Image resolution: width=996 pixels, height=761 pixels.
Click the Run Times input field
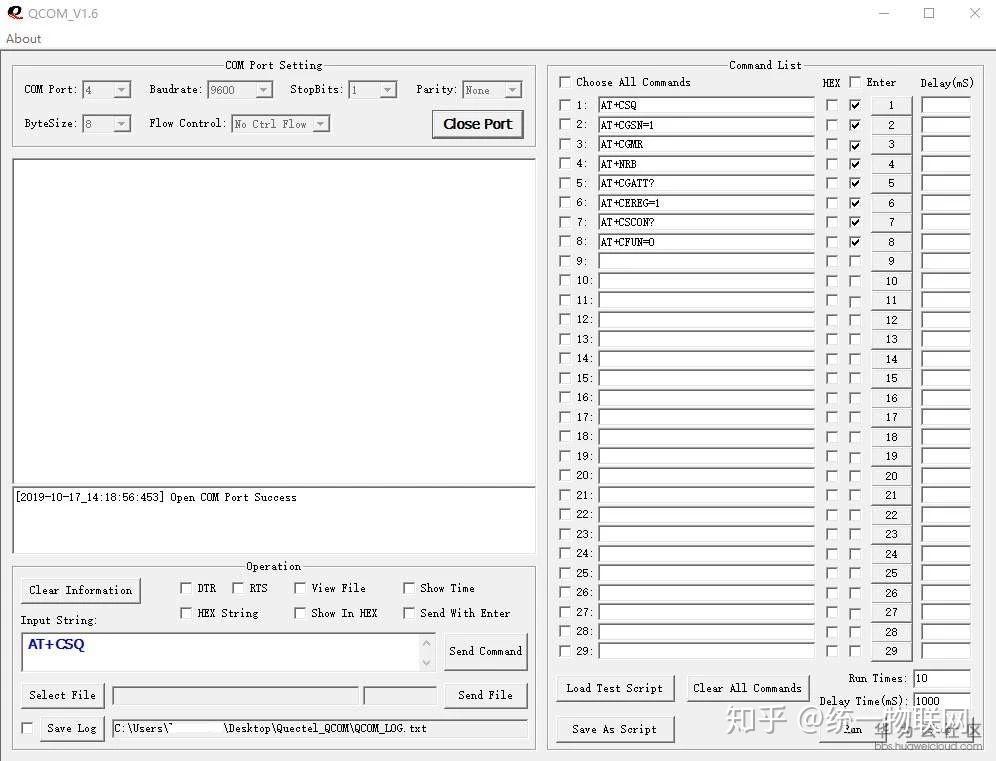click(x=942, y=678)
